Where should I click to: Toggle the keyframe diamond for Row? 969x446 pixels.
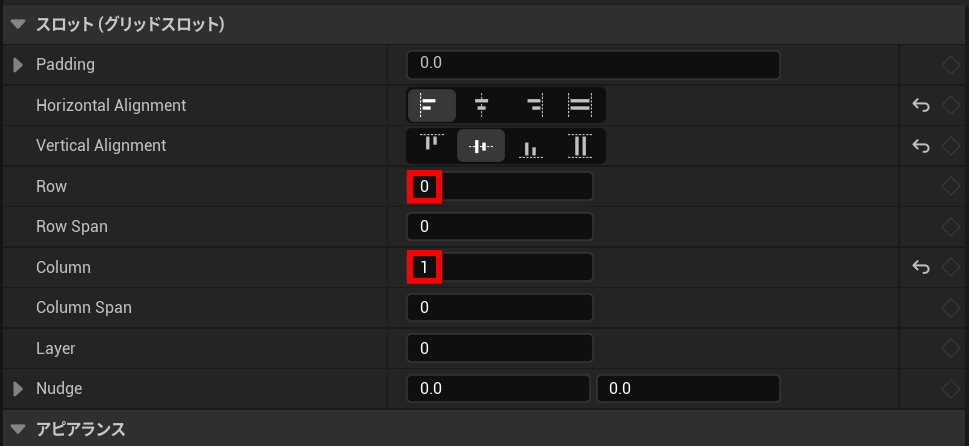(x=950, y=186)
